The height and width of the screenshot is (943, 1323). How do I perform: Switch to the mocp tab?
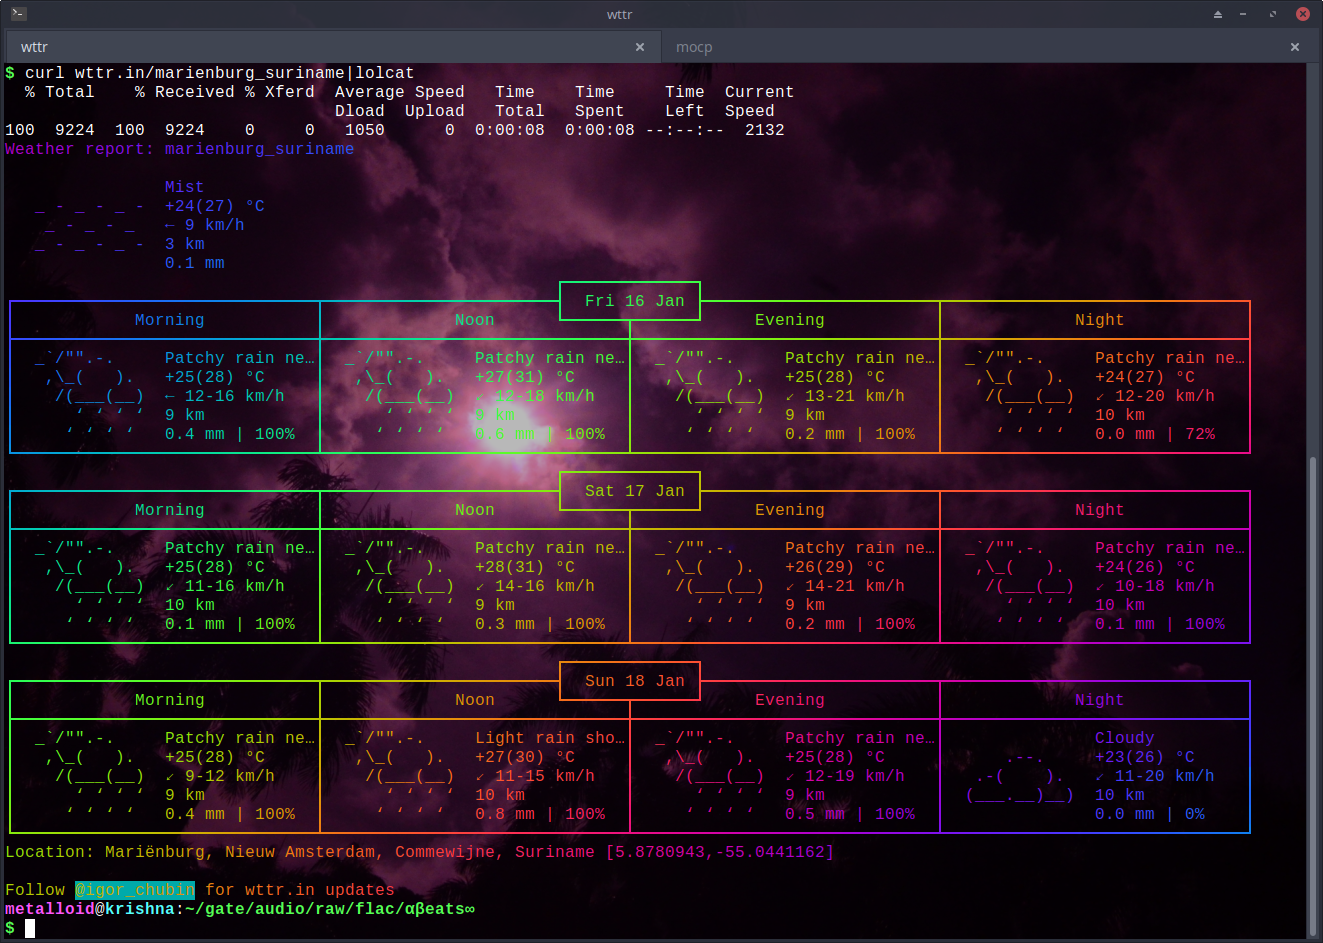point(694,47)
